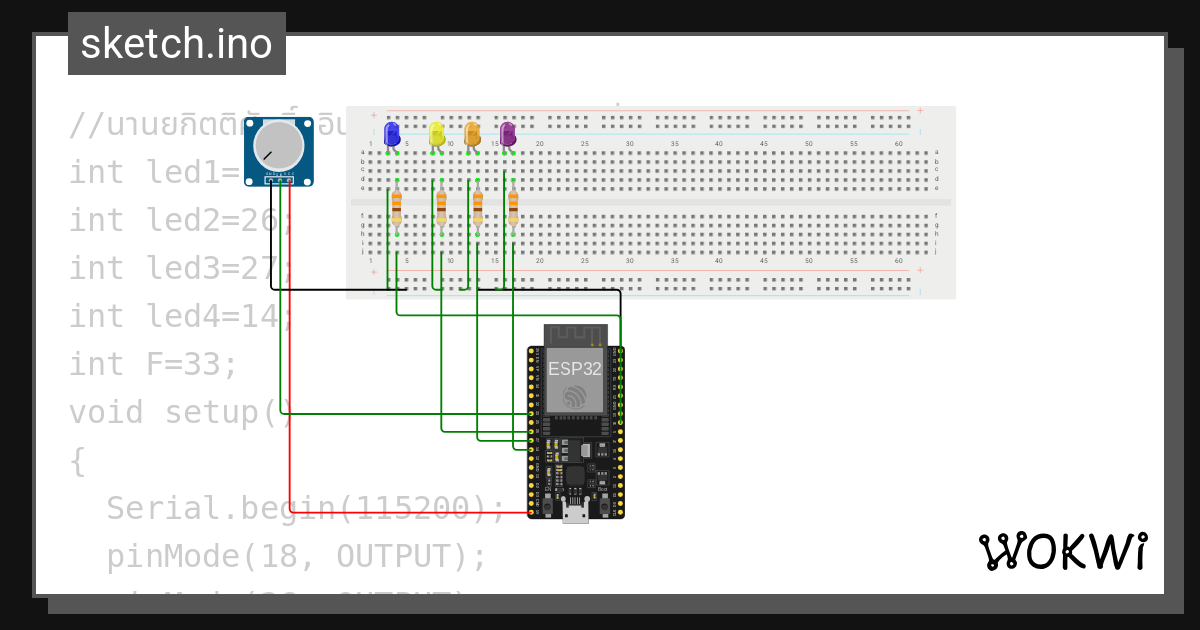This screenshot has width=1200, height=630.
Task: Click the code line 'int led4=14;'
Action: click(182, 316)
